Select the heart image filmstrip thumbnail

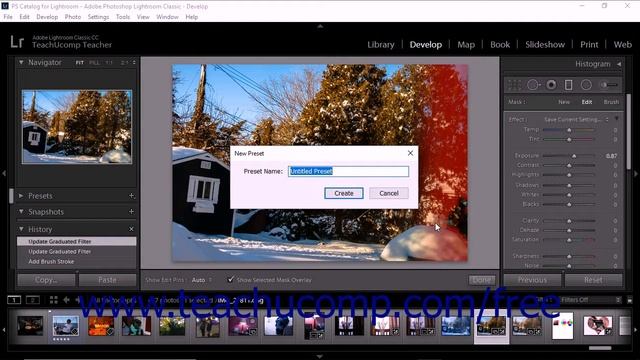[x=597, y=326]
